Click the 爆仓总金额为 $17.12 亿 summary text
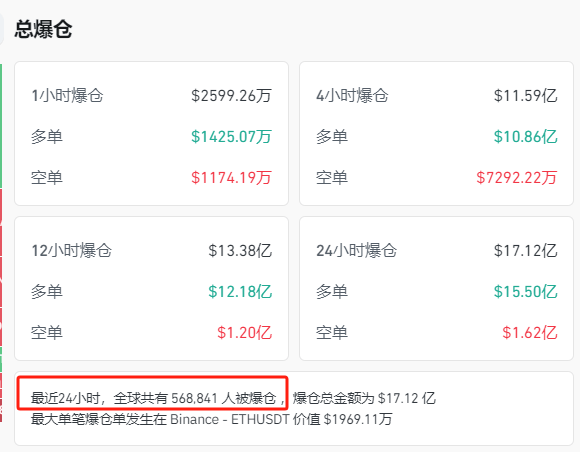580x452 pixels. coord(364,398)
